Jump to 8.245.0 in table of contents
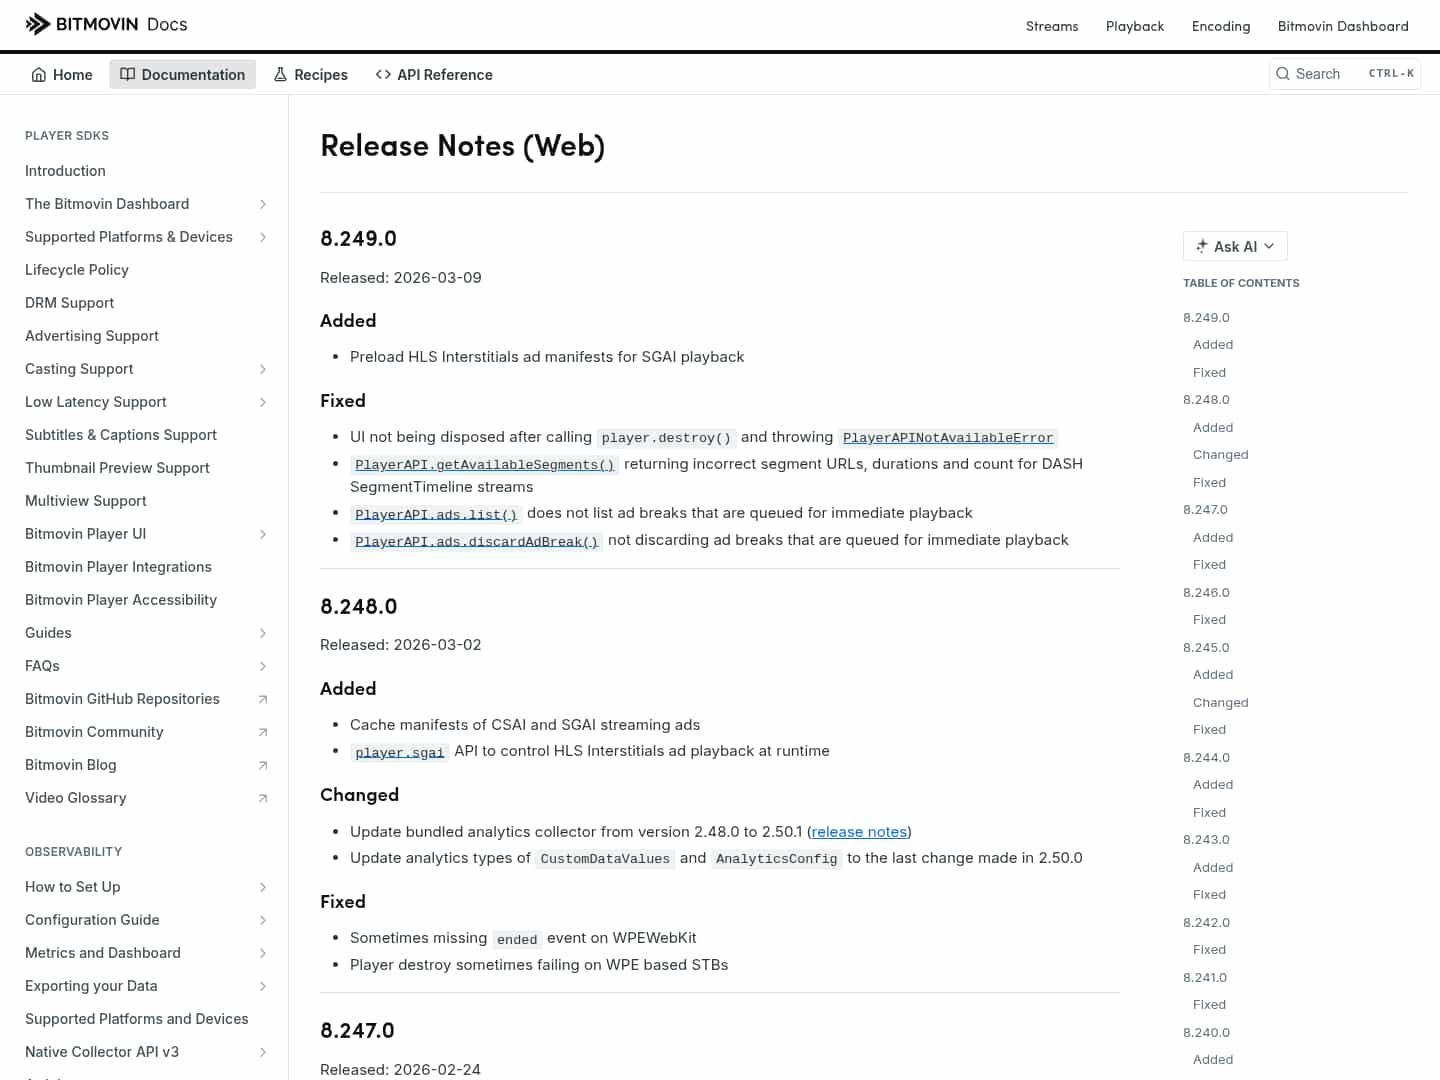This screenshot has height=1080, width=1440. [1206, 648]
